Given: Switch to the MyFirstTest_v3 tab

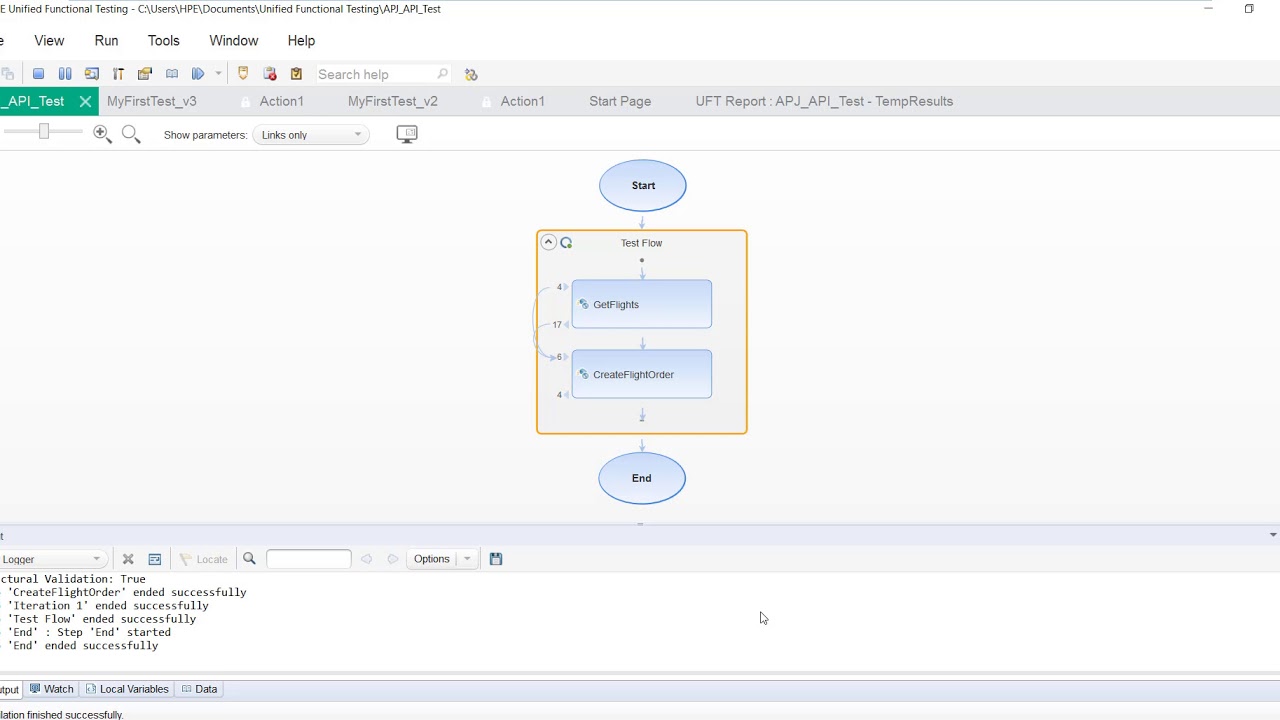Looking at the screenshot, I should pos(152,101).
